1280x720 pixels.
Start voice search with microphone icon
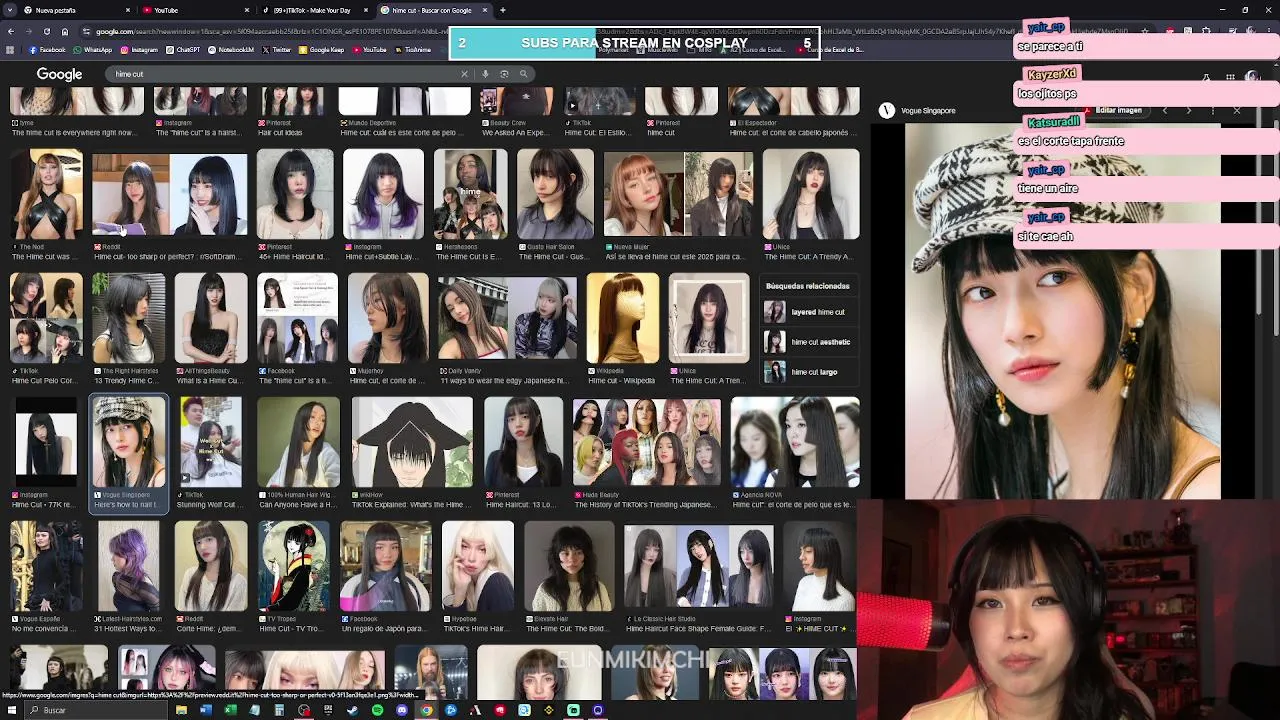(485, 74)
